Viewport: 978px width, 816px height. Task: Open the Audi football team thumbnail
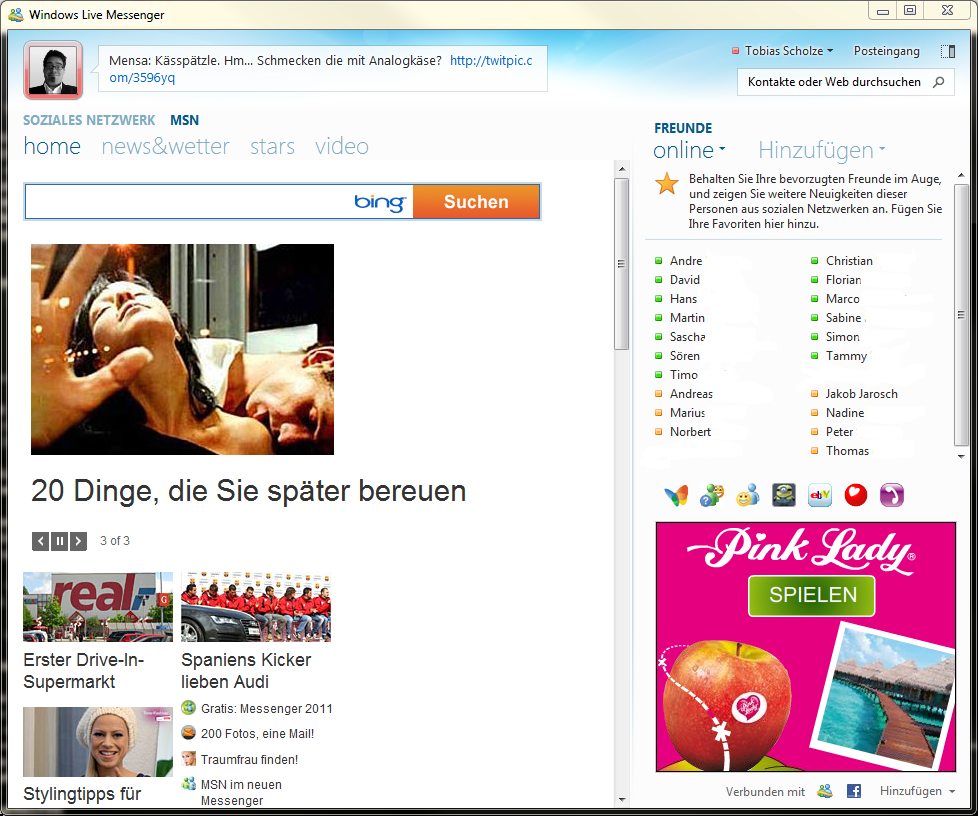(256, 607)
